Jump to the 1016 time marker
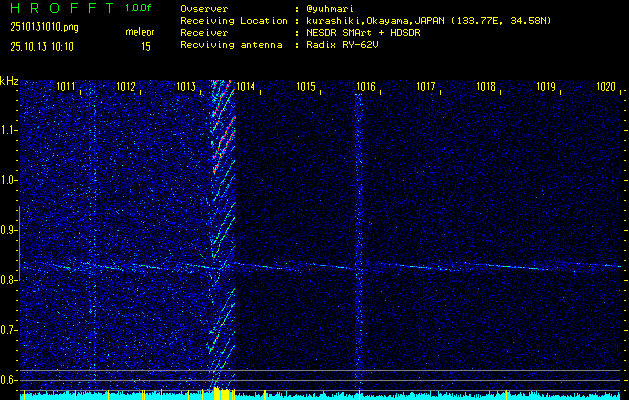Viewport: 629px width, 400px height. pyautogui.click(x=366, y=87)
